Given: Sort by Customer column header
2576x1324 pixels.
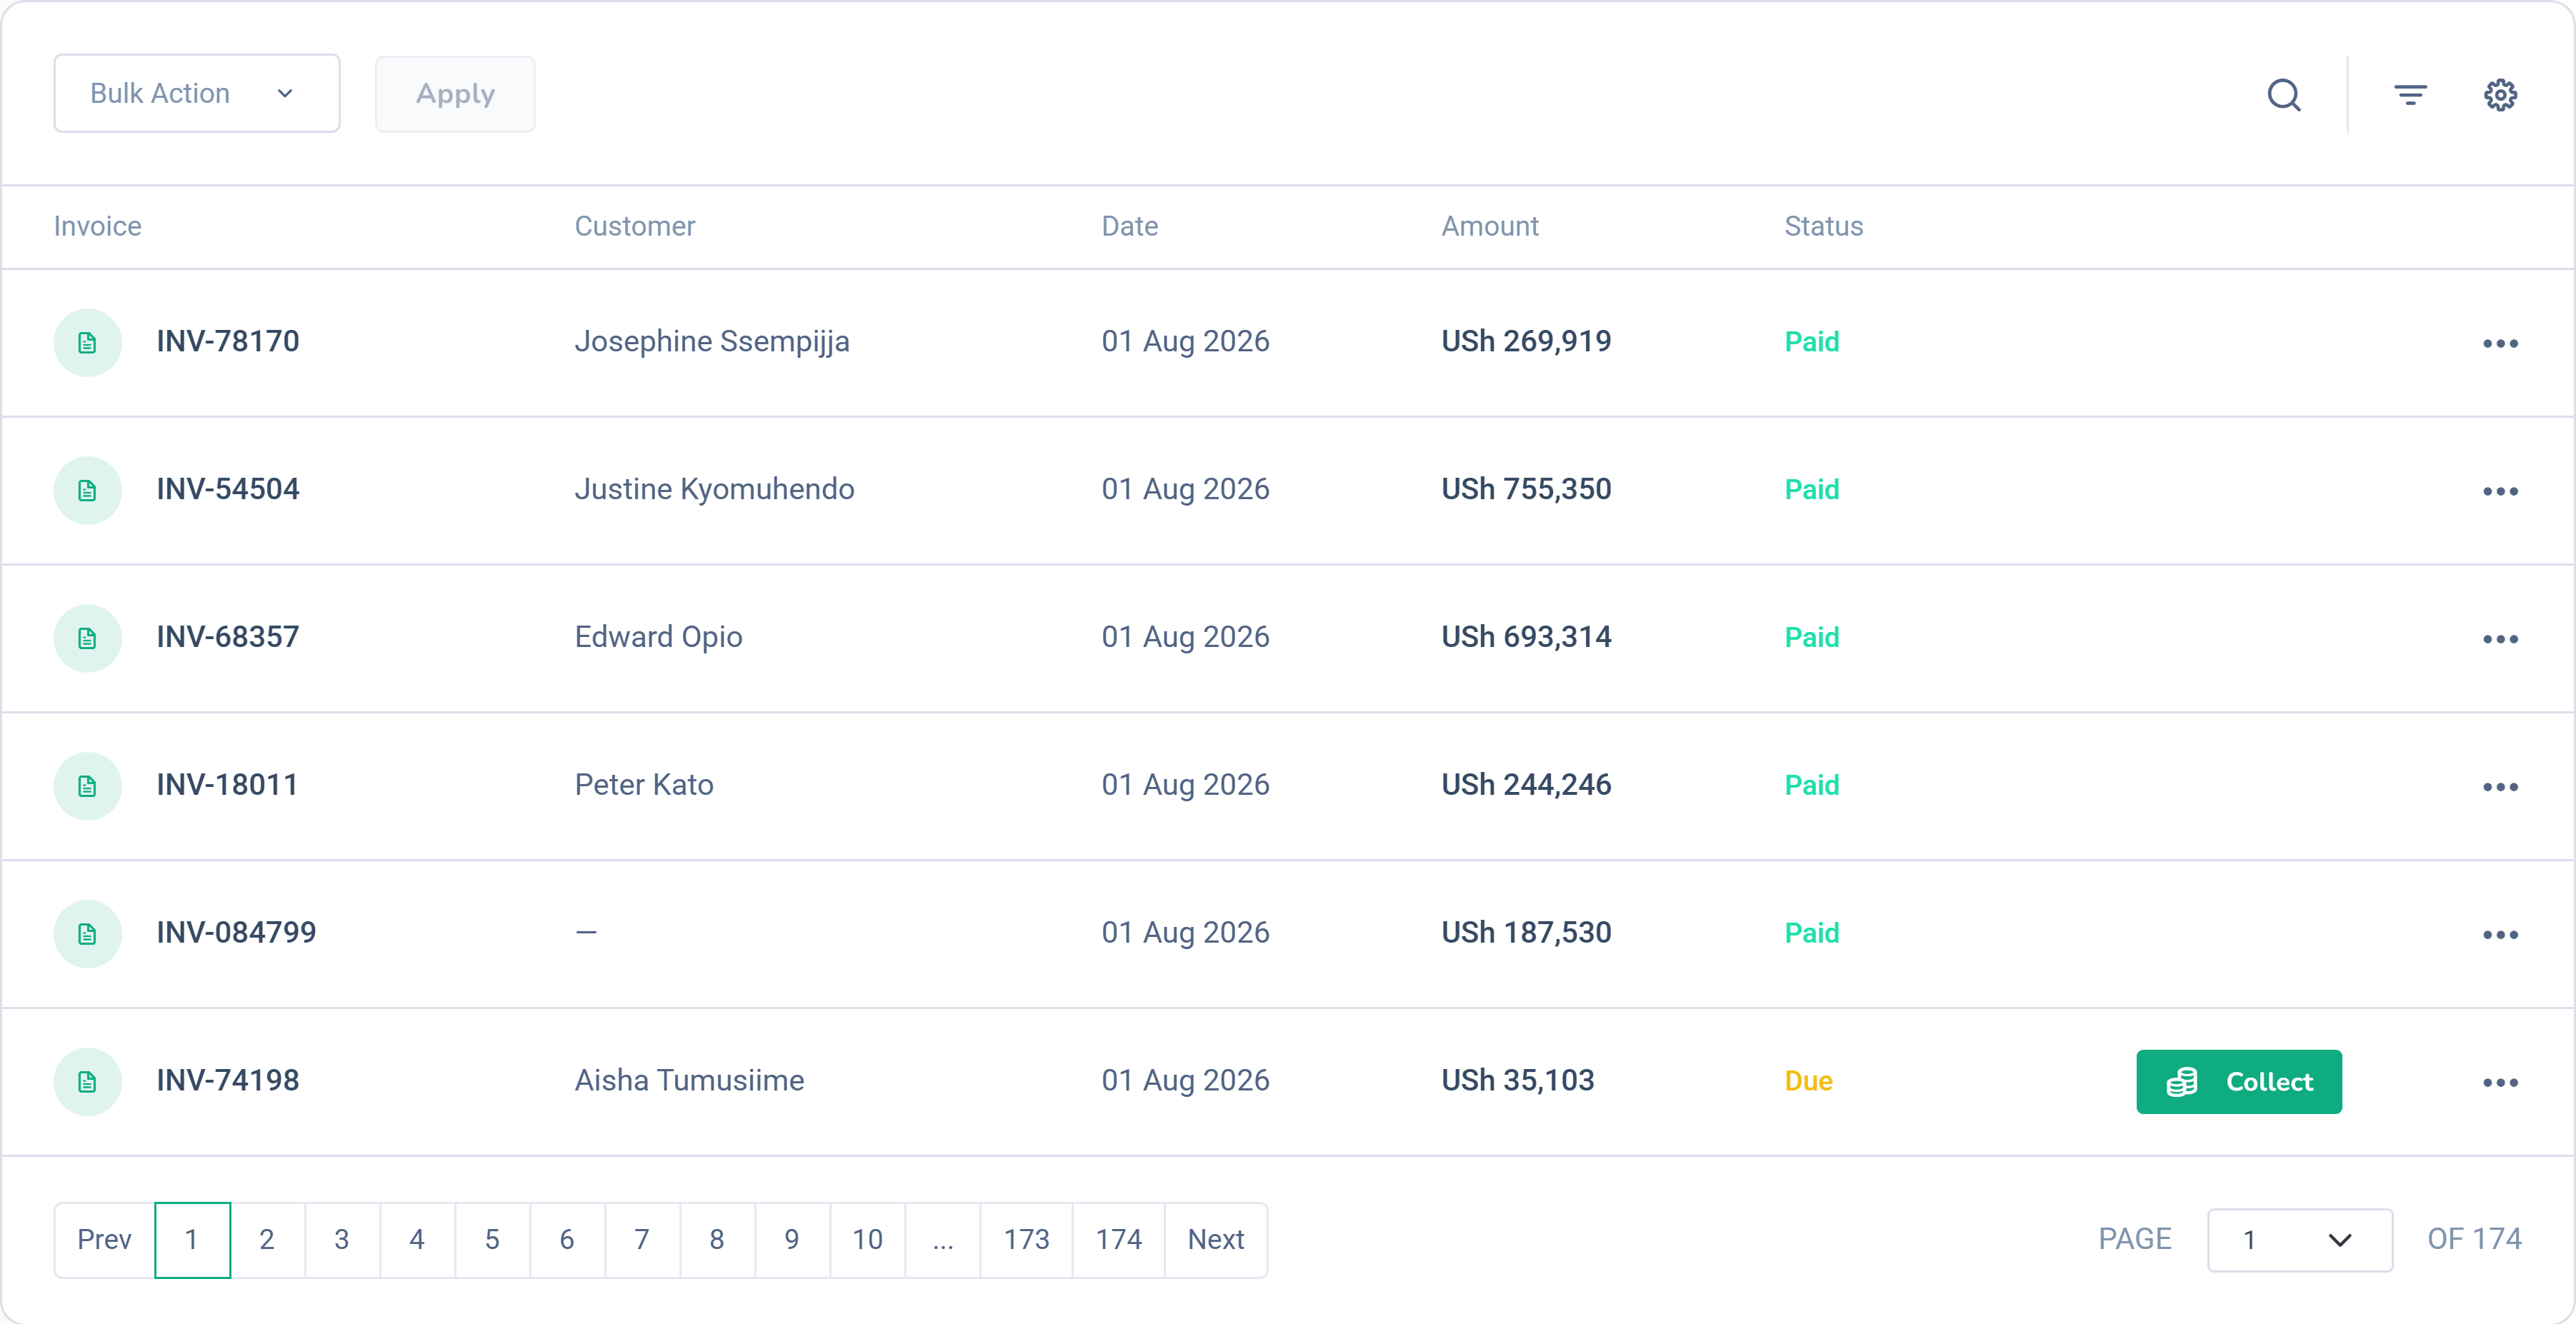Looking at the screenshot, I should point(635,226).
